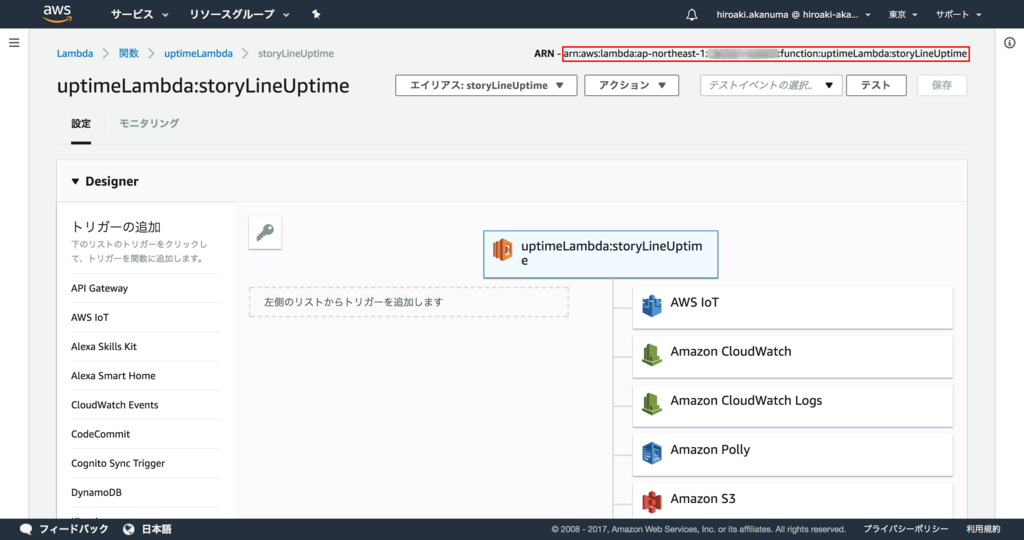The image size is (1024, 540).
Task: Click the Amazon CloudWatch resource icon
Action: (652, 355)
